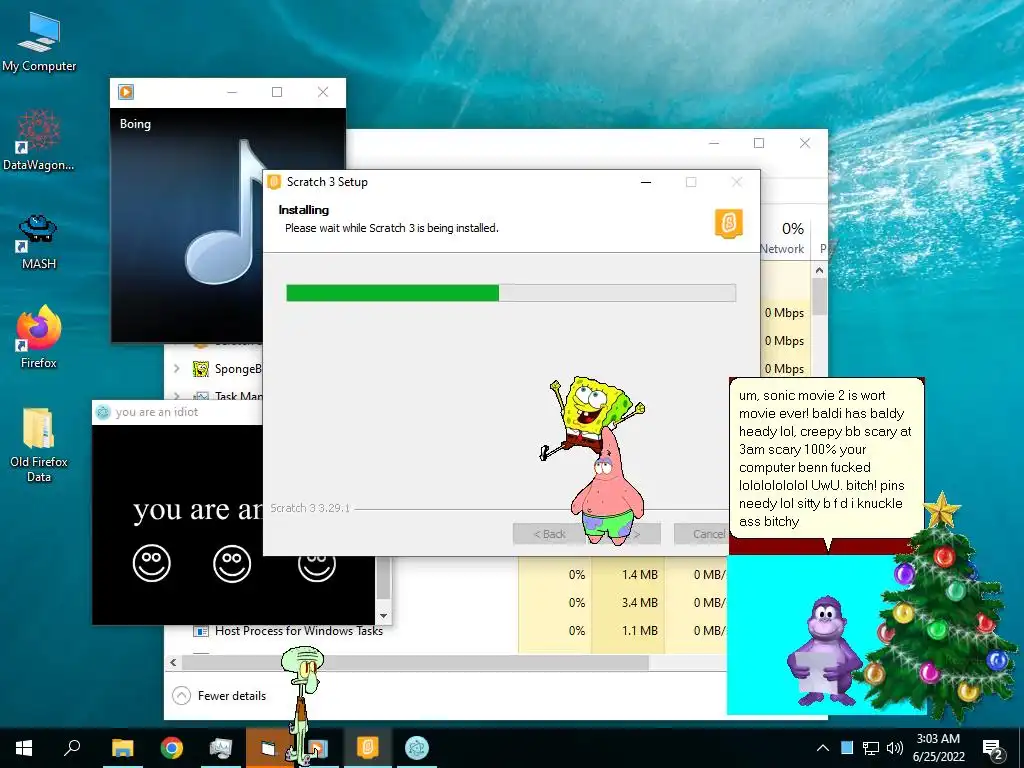Screen dimensions: 1024x768
Task: Click the atom icon in 'you are an idiot' title bar
Action: click(103, 412)
